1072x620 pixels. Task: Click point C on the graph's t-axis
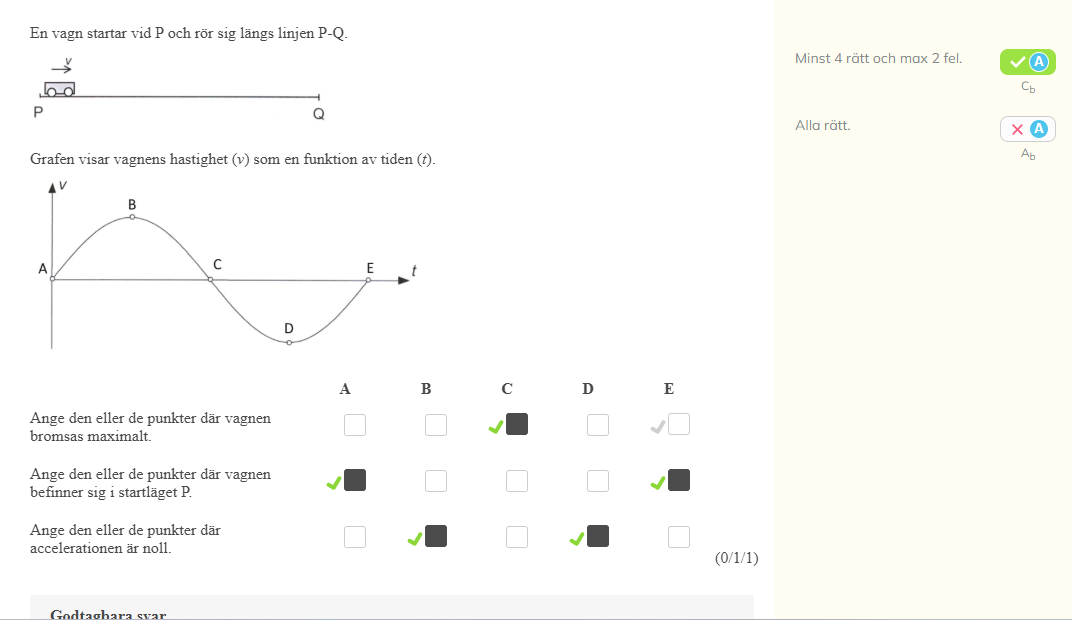tap(210, 279)
